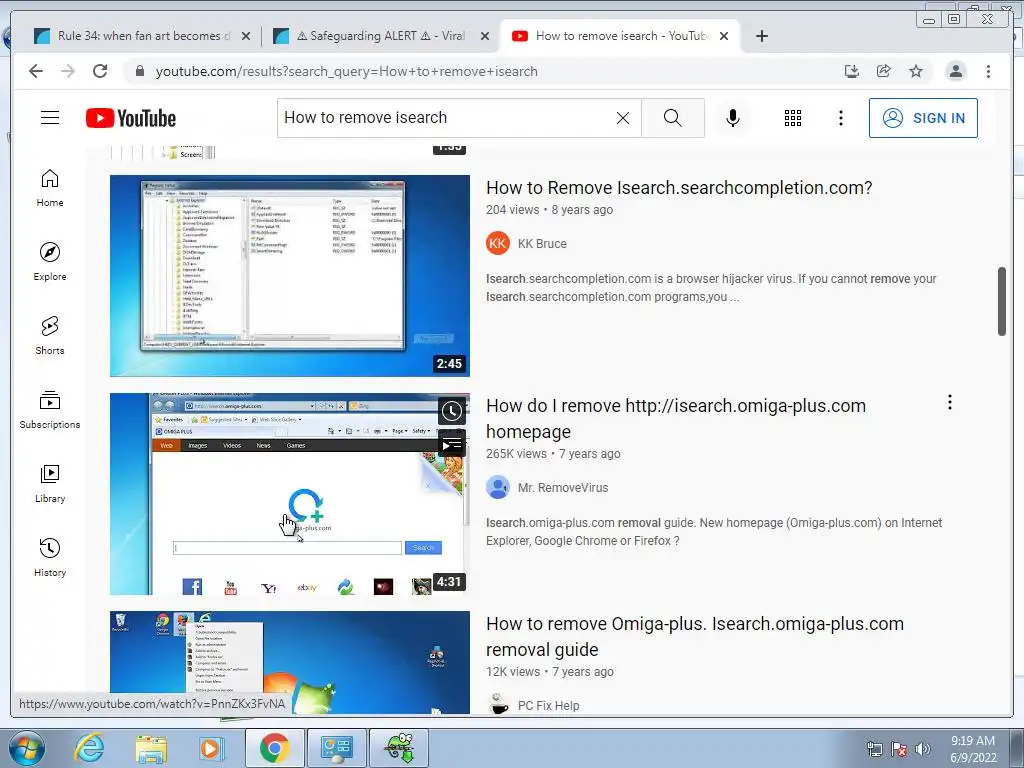The image size is (1024, 768).
Task: Bookmark this page with the star icon
Action: [x=916, y=71]
